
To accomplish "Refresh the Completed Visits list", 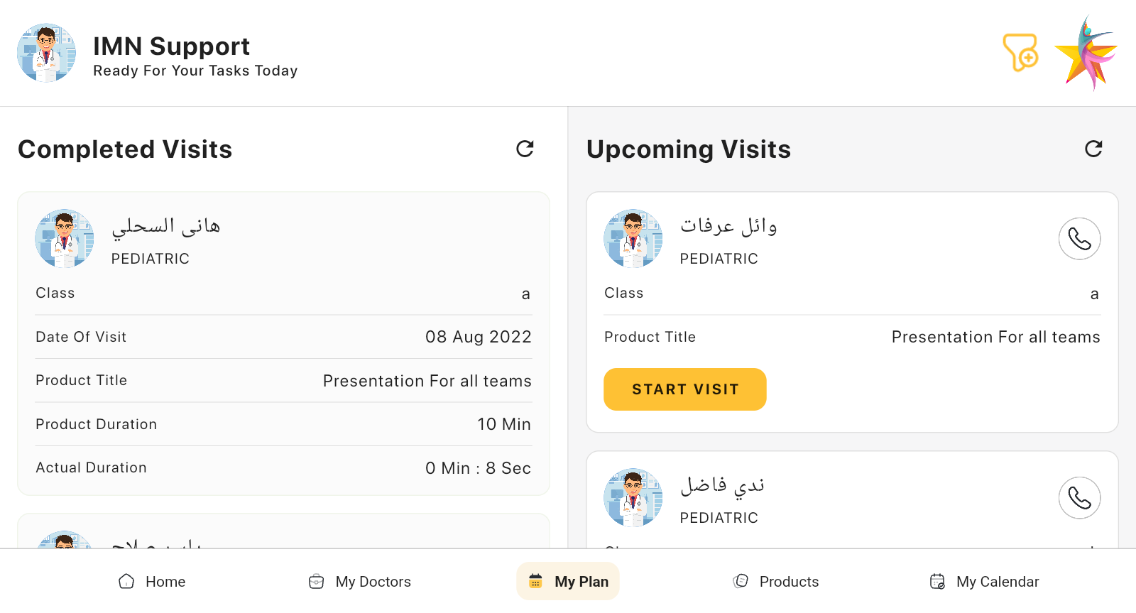I will (x=525, y=149).
